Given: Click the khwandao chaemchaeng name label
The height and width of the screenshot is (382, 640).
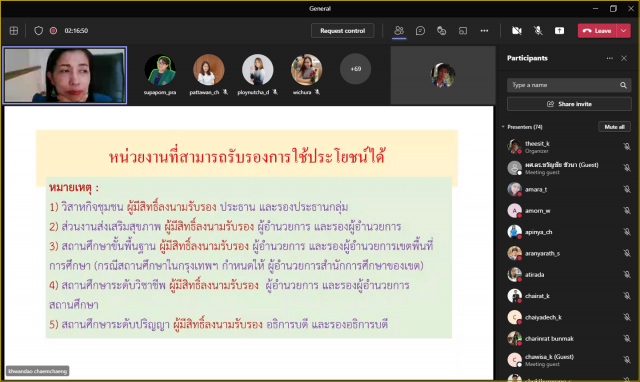Looking at the screenshot, I should pos(38,371).
